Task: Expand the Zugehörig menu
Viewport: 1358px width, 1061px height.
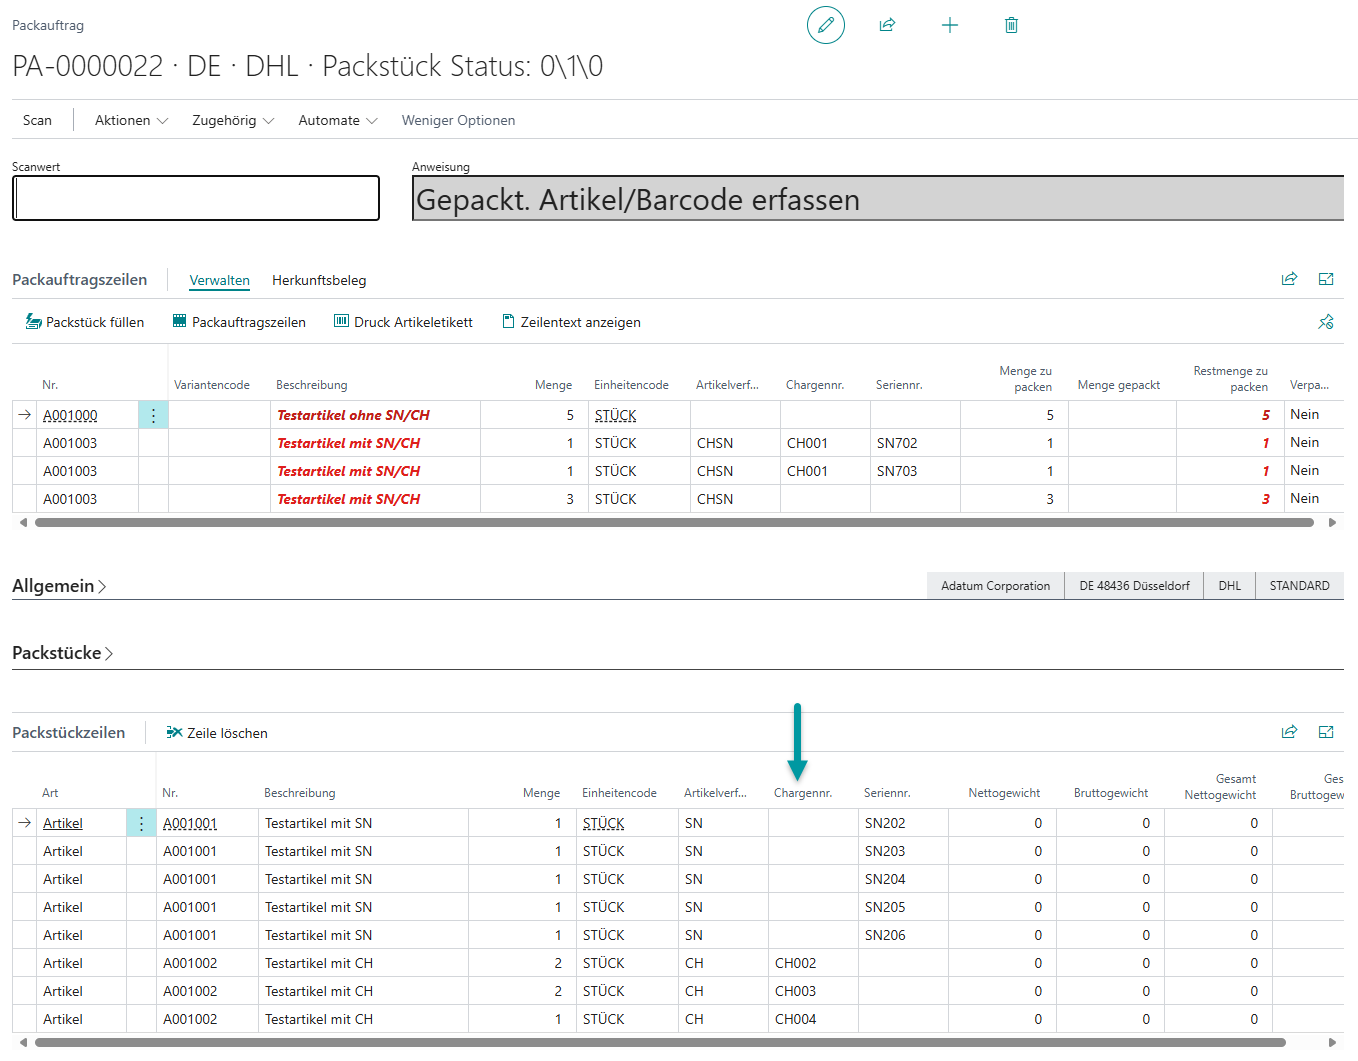Action: (233, 120)
